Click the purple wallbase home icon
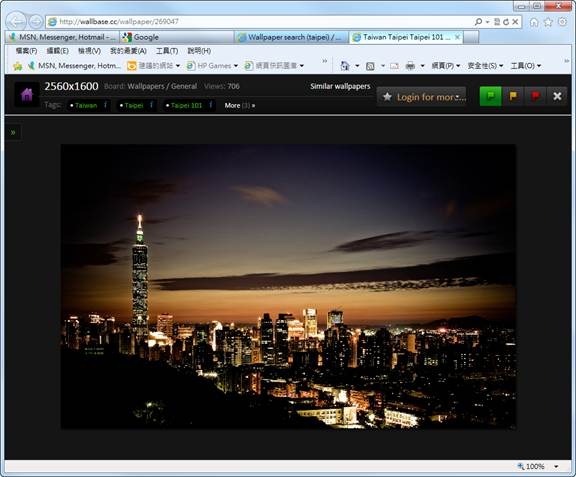The height and width of the screenshot is (477, 576). pyautogui.click(x=27, y=94)
